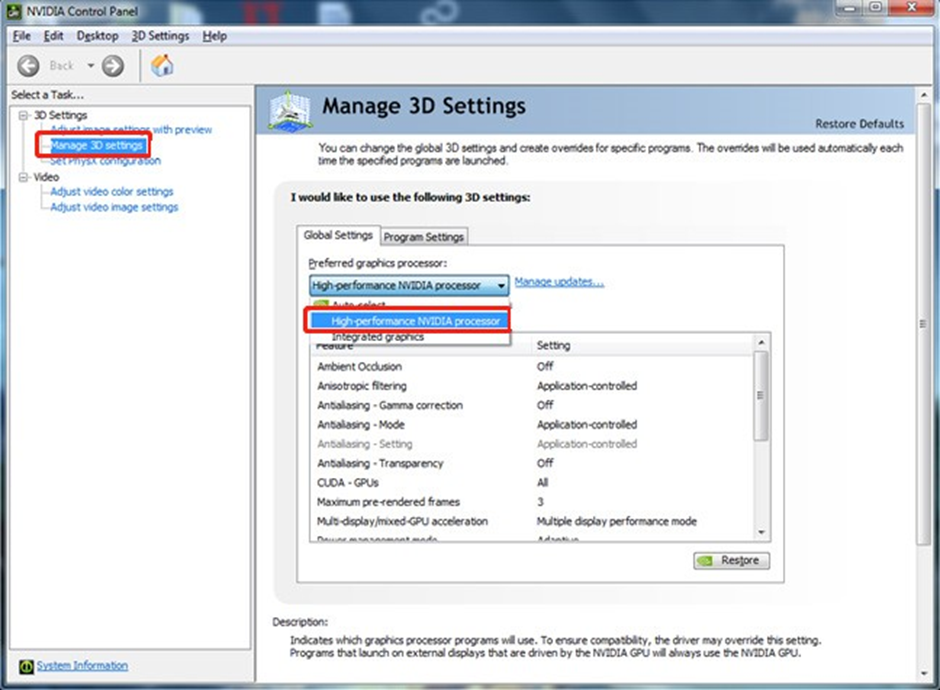This screenshot has width=940, height=690.
Task: Open Adjust video color settings
Action: (x=112, y=192)
